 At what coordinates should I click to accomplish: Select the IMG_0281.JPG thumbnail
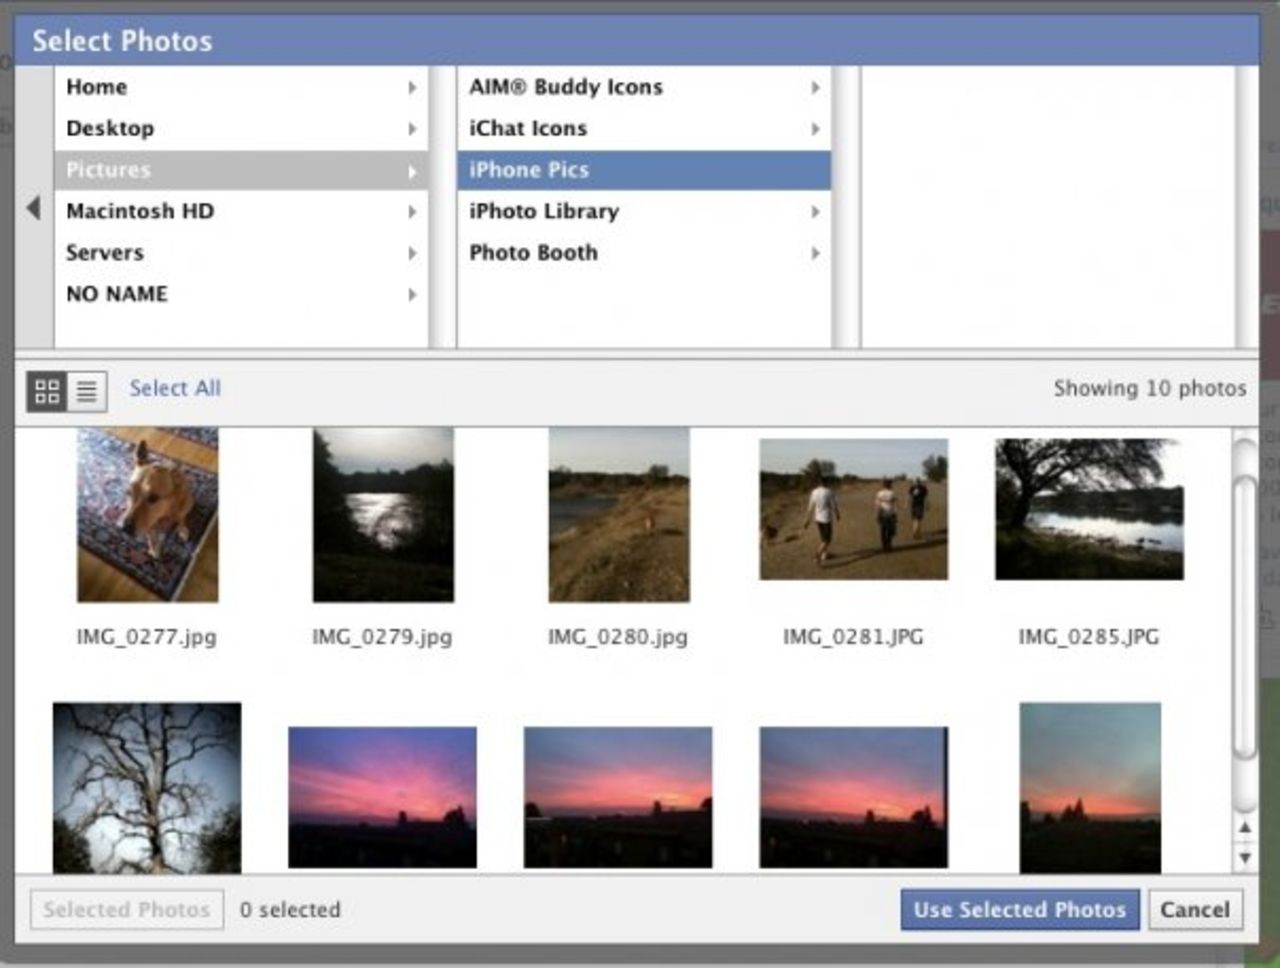pyautogui.click(x=853, y=508)
